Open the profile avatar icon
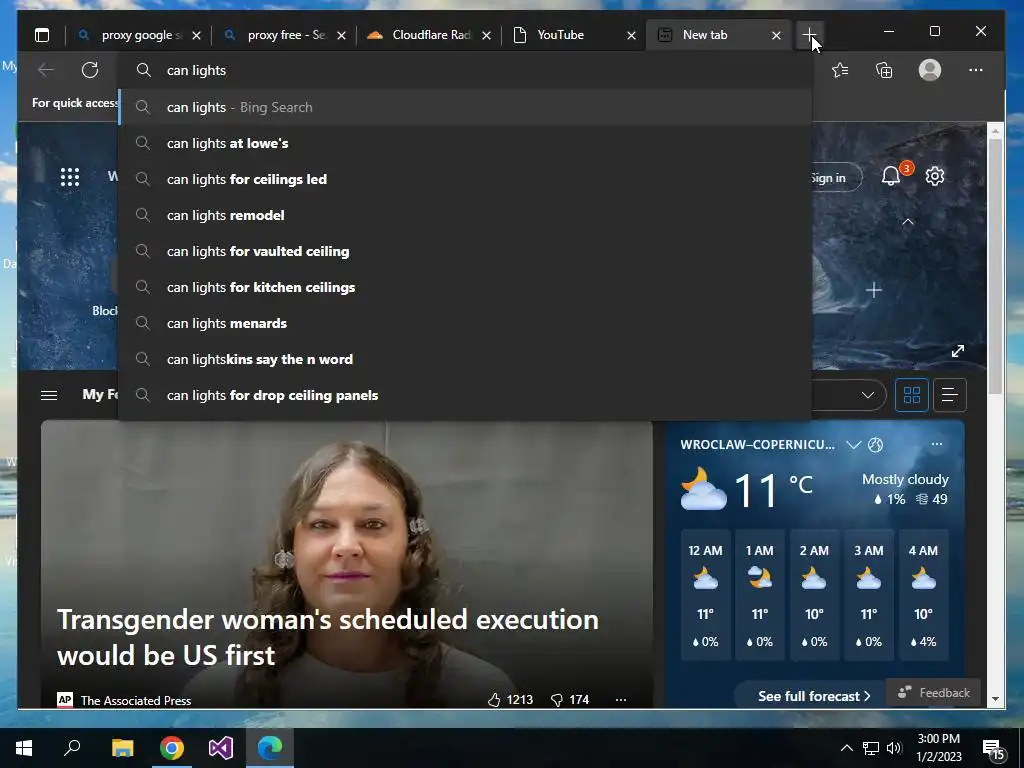 click(929, 70)
